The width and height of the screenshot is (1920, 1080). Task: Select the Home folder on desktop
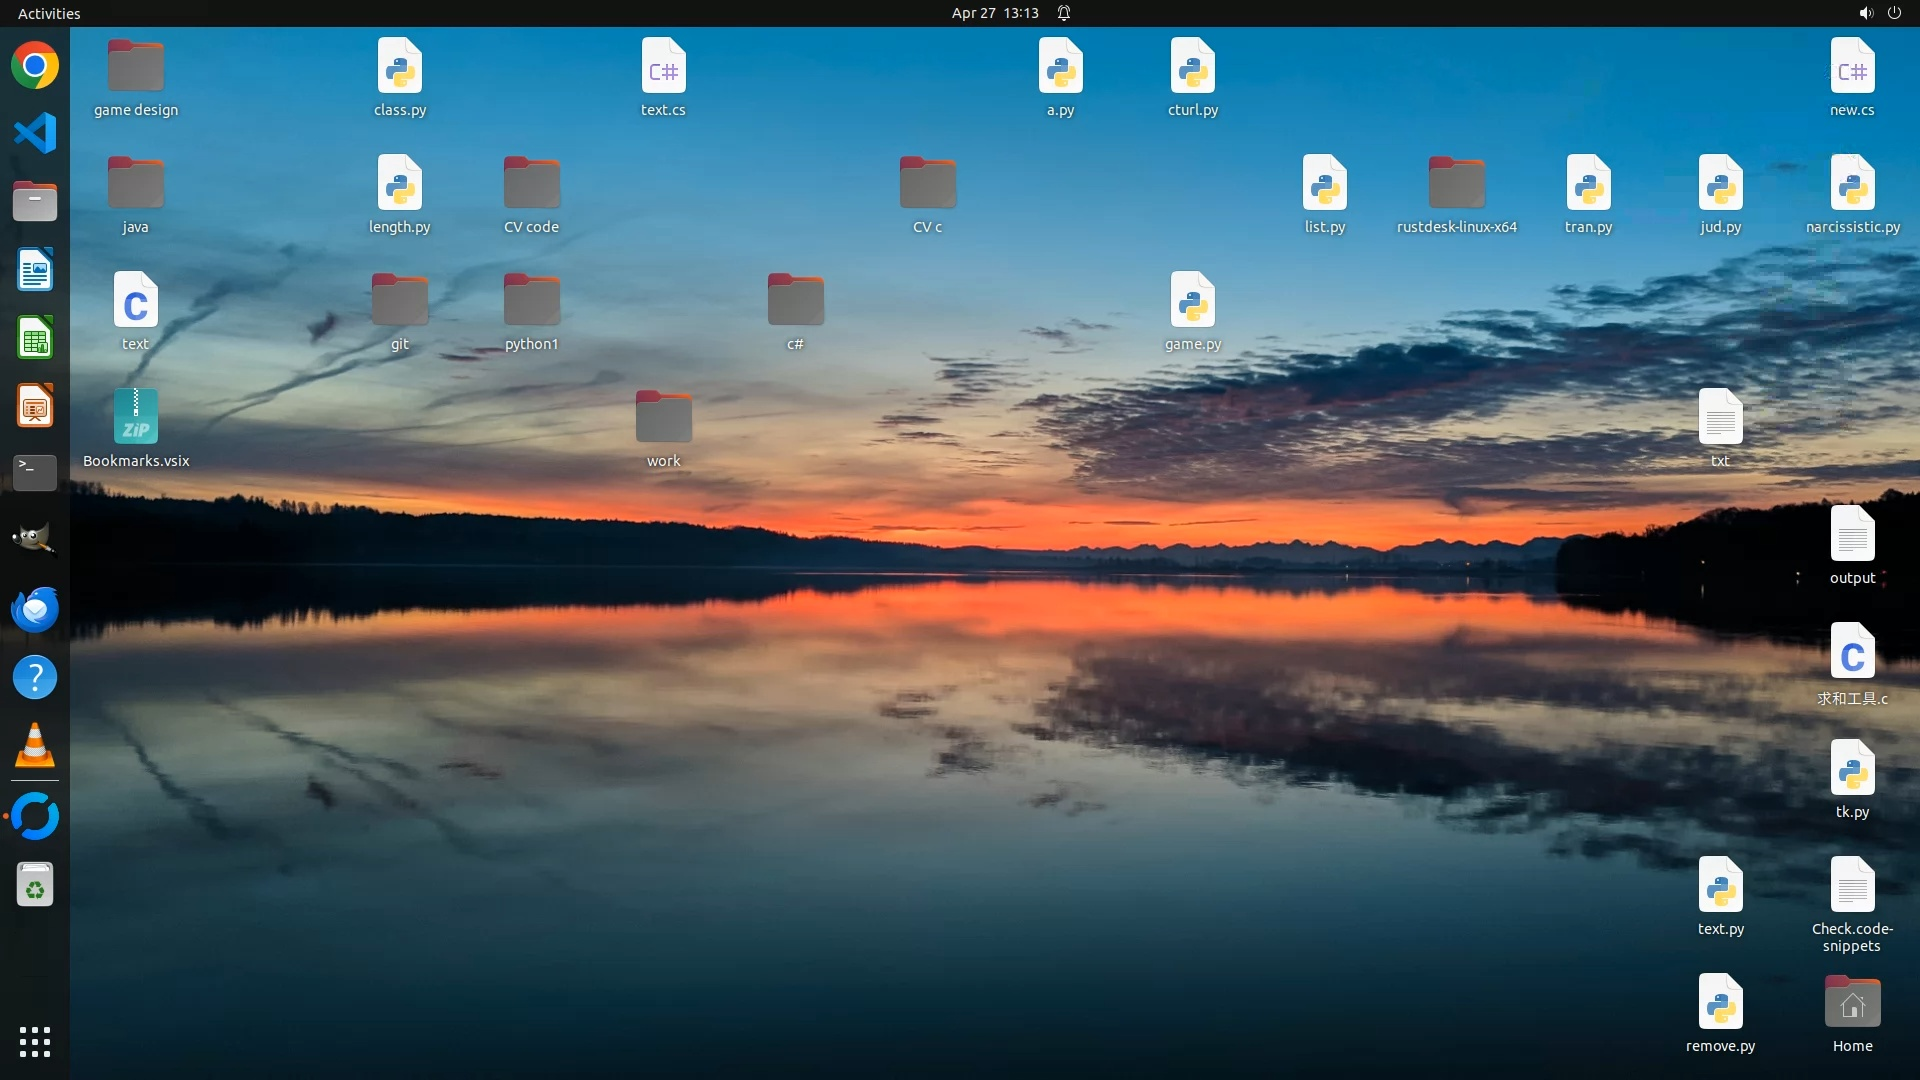point(1852,1003)
